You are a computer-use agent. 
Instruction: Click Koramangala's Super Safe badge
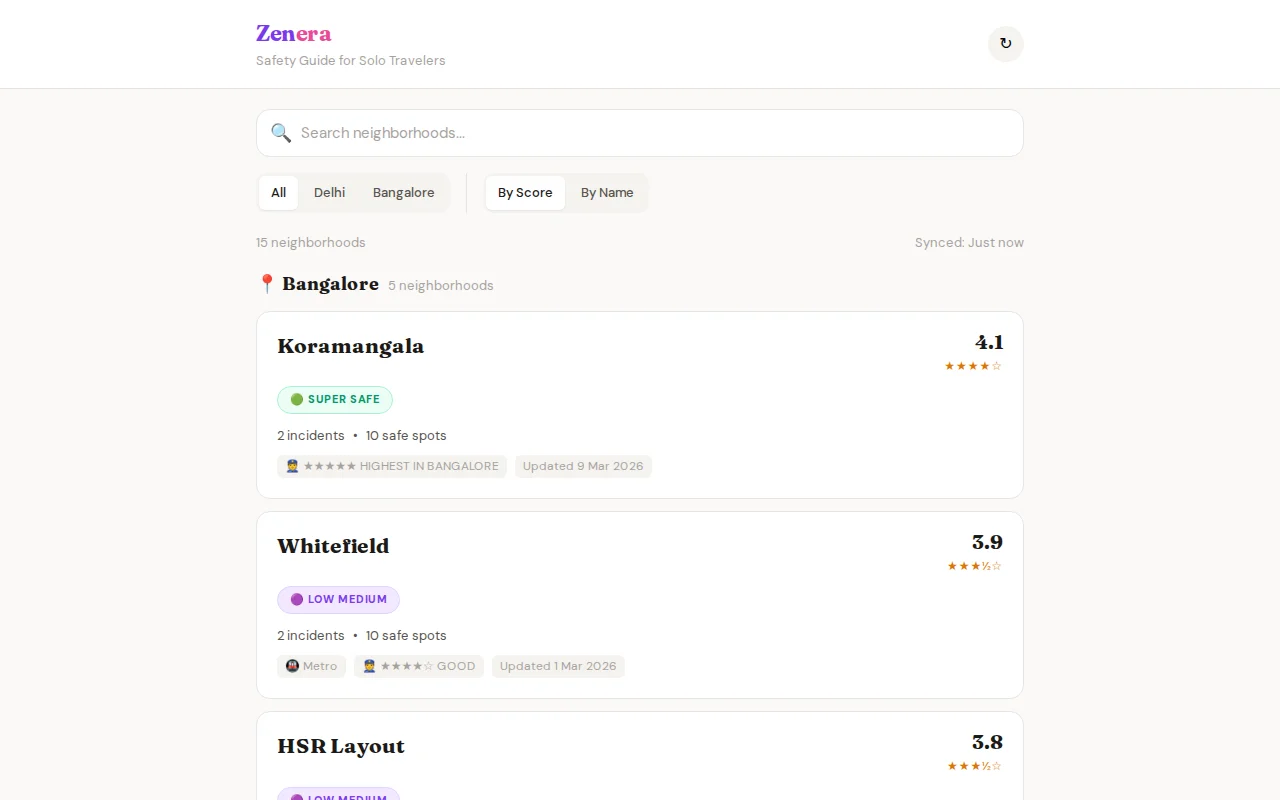[x=335, y=399]
